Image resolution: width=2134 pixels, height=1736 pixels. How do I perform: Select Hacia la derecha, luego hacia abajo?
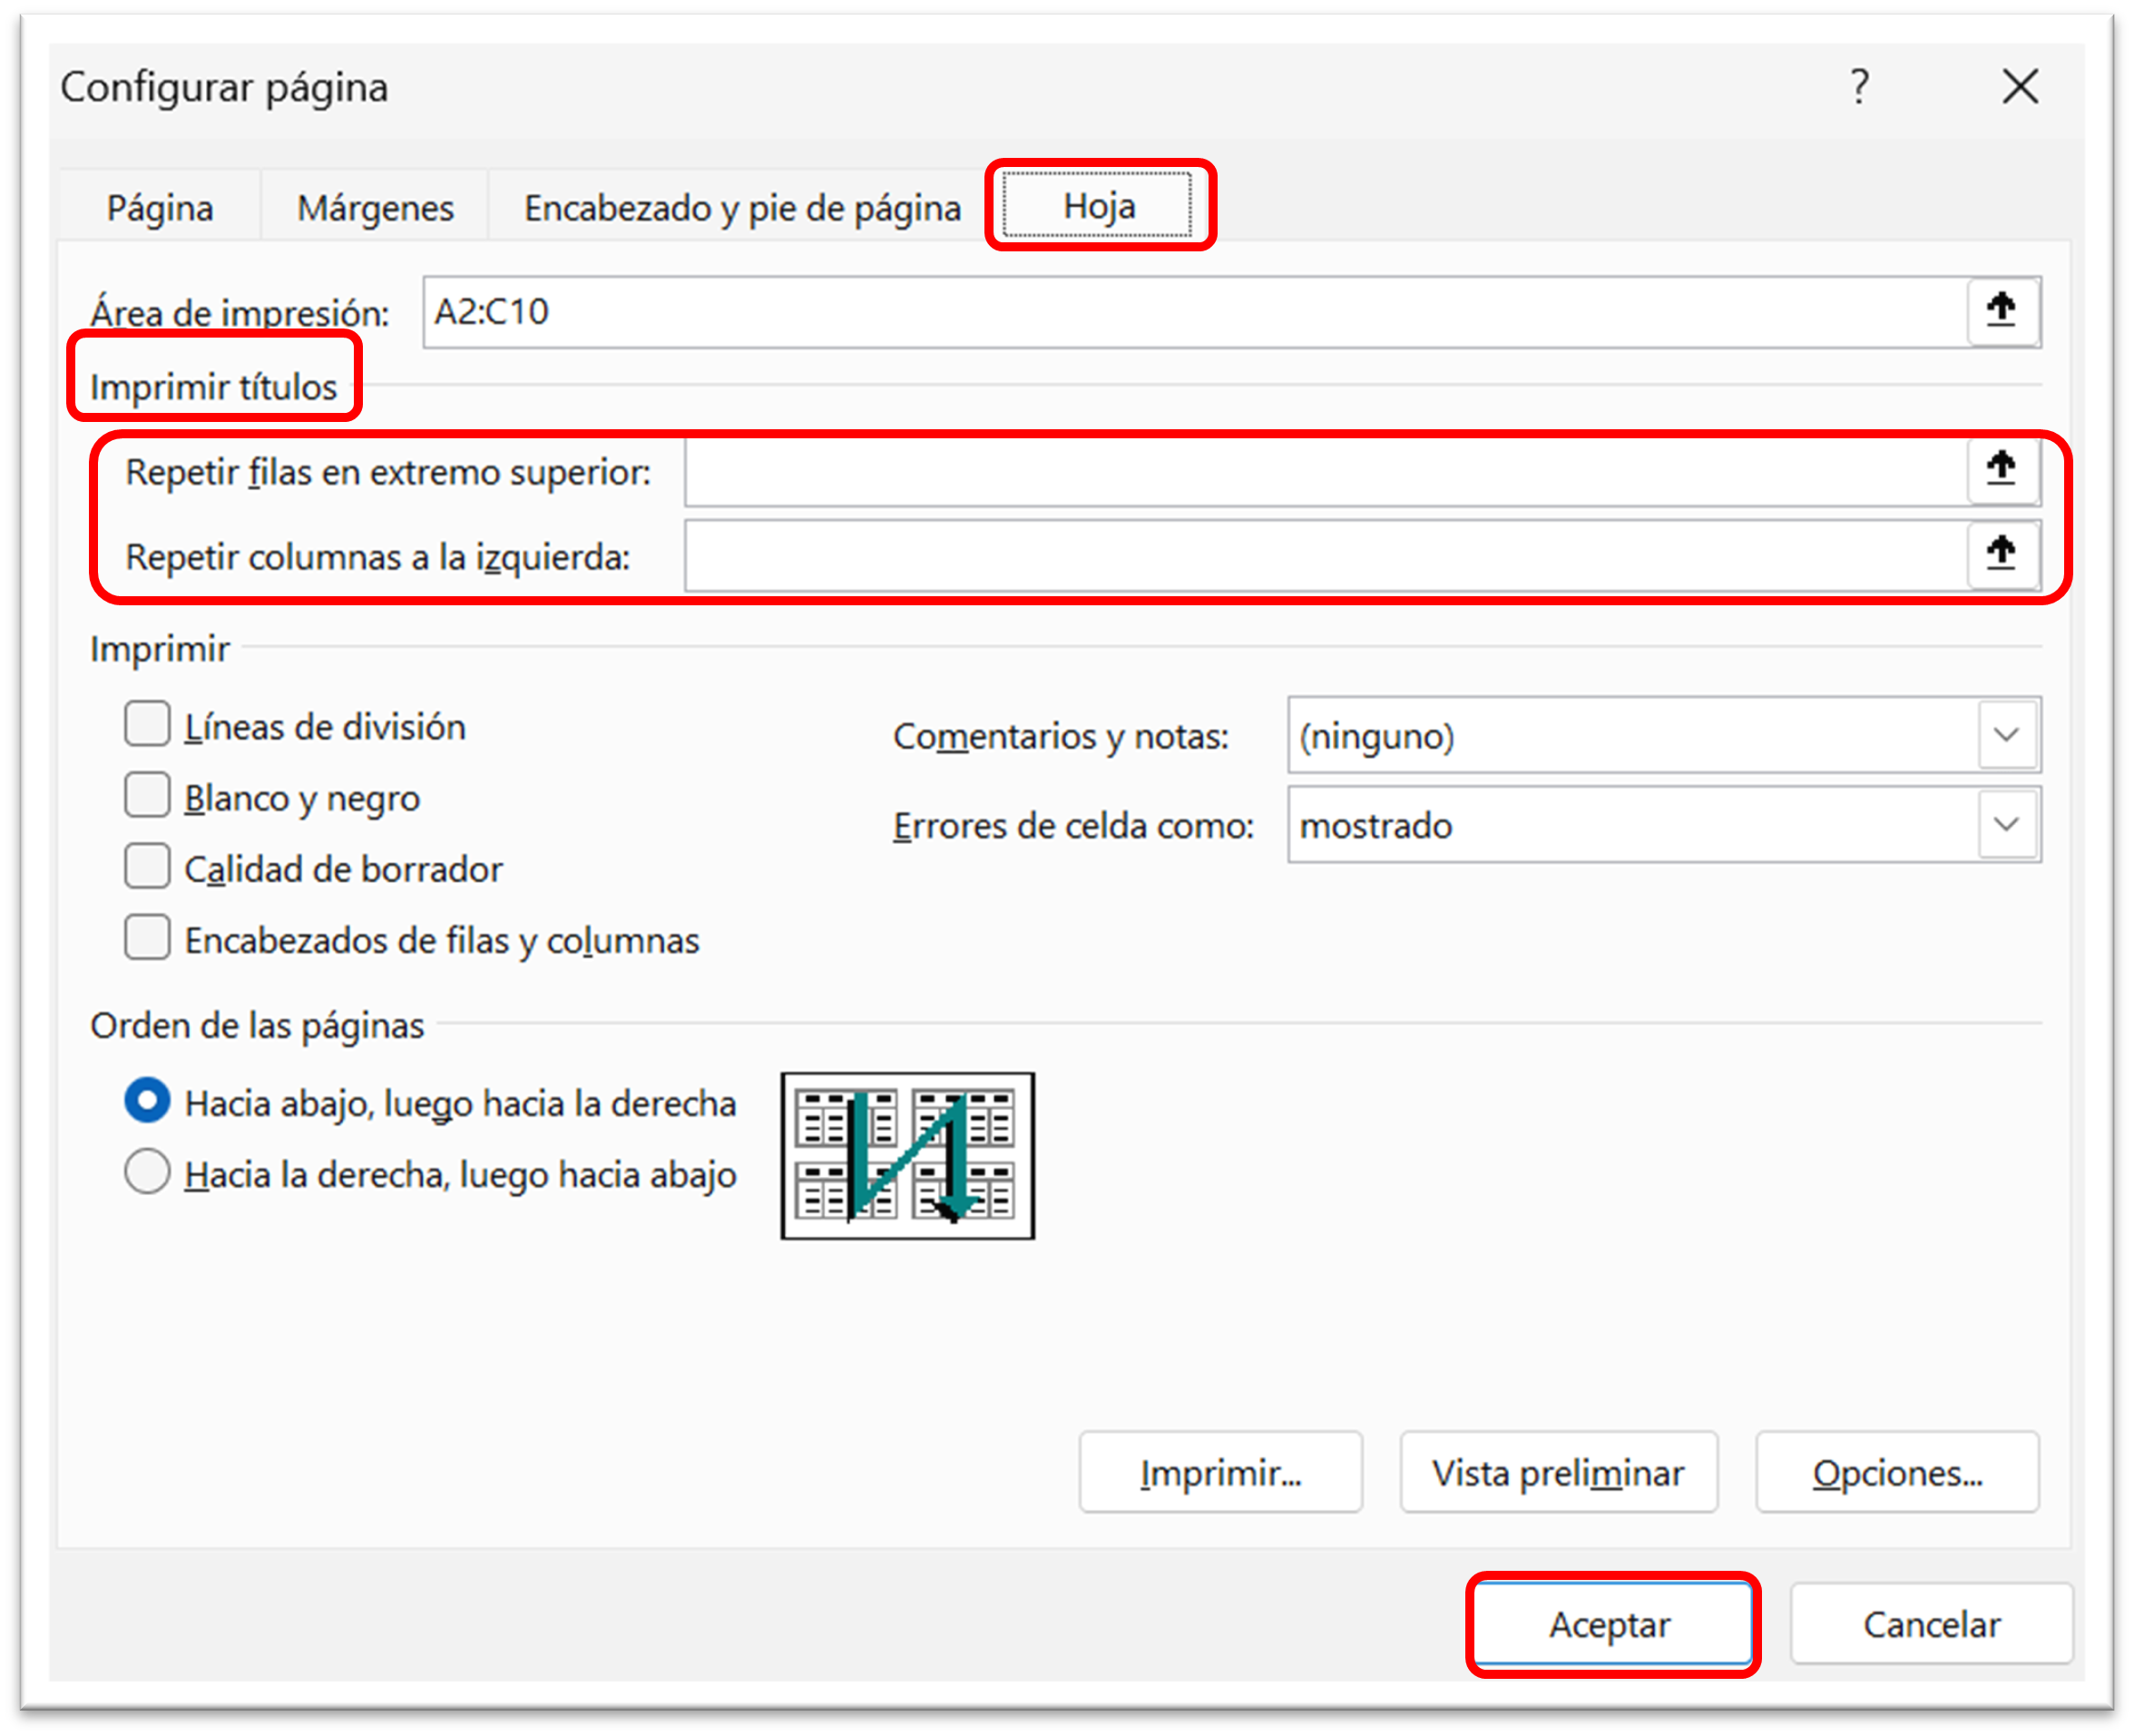[147, 1172]
